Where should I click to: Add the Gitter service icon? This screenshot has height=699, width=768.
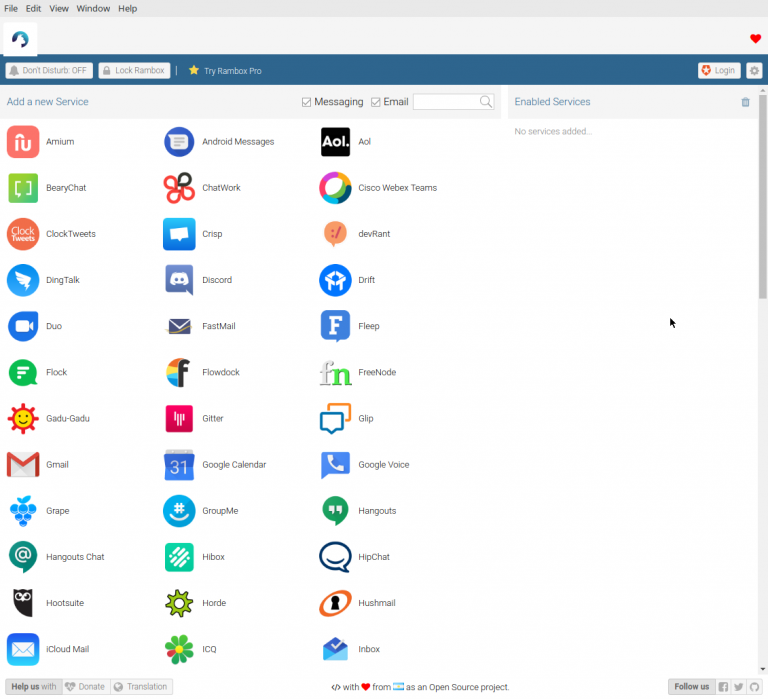pos(179,419)
